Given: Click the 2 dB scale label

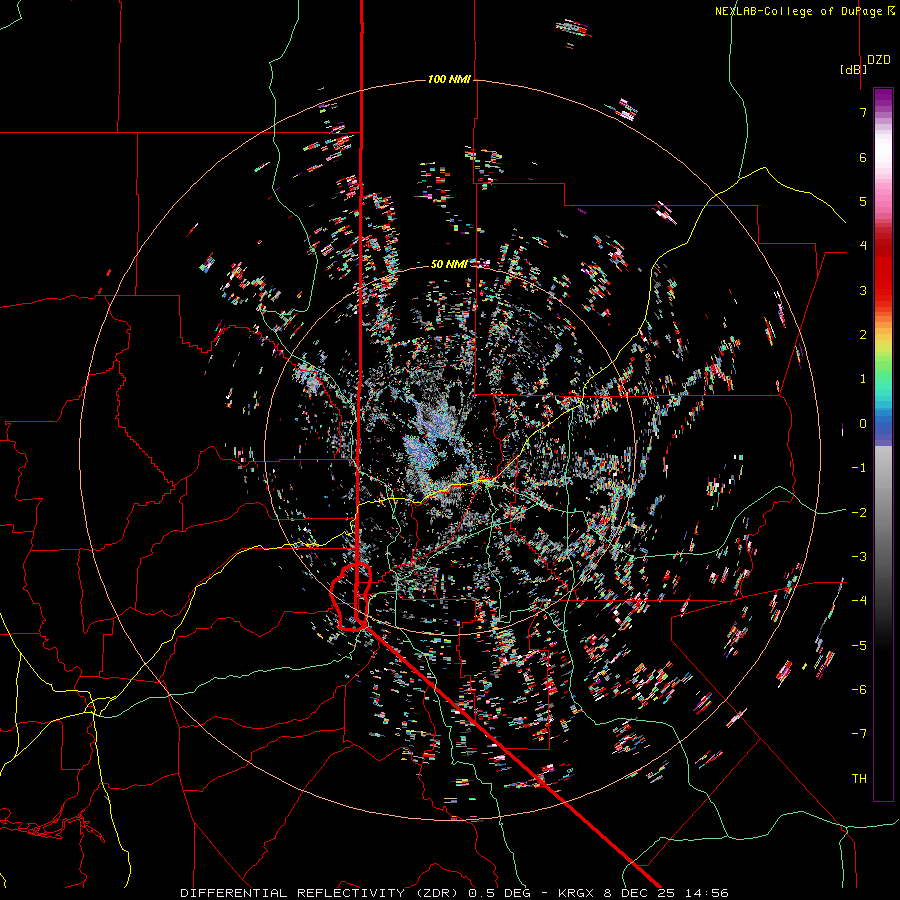Looking at the screenshot, I should (x=863, y=335).
